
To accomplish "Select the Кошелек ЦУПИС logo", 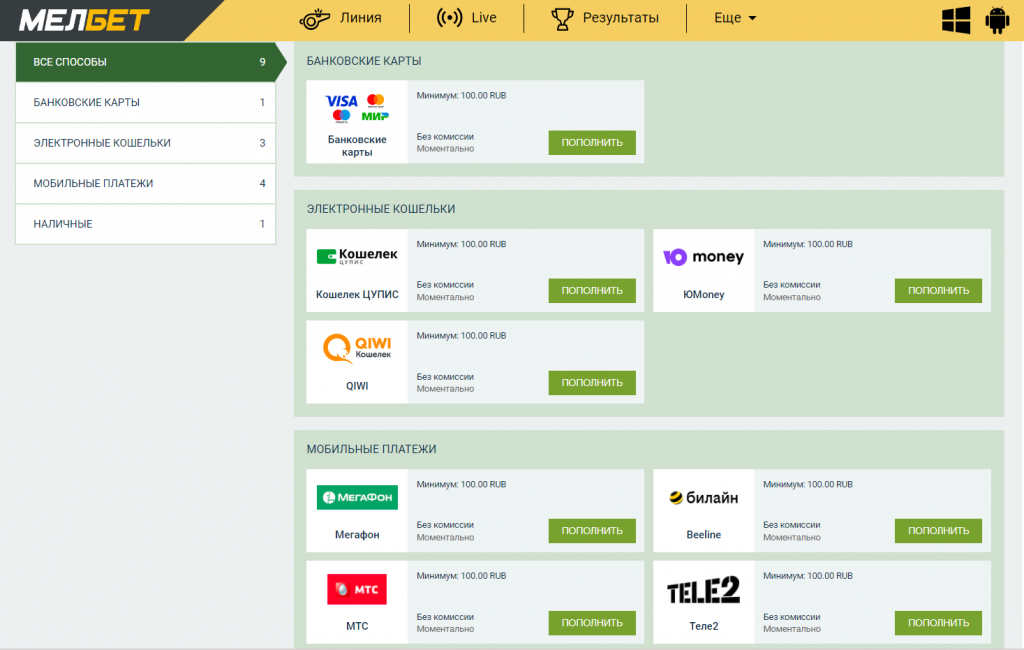I will tap(357, 256).
